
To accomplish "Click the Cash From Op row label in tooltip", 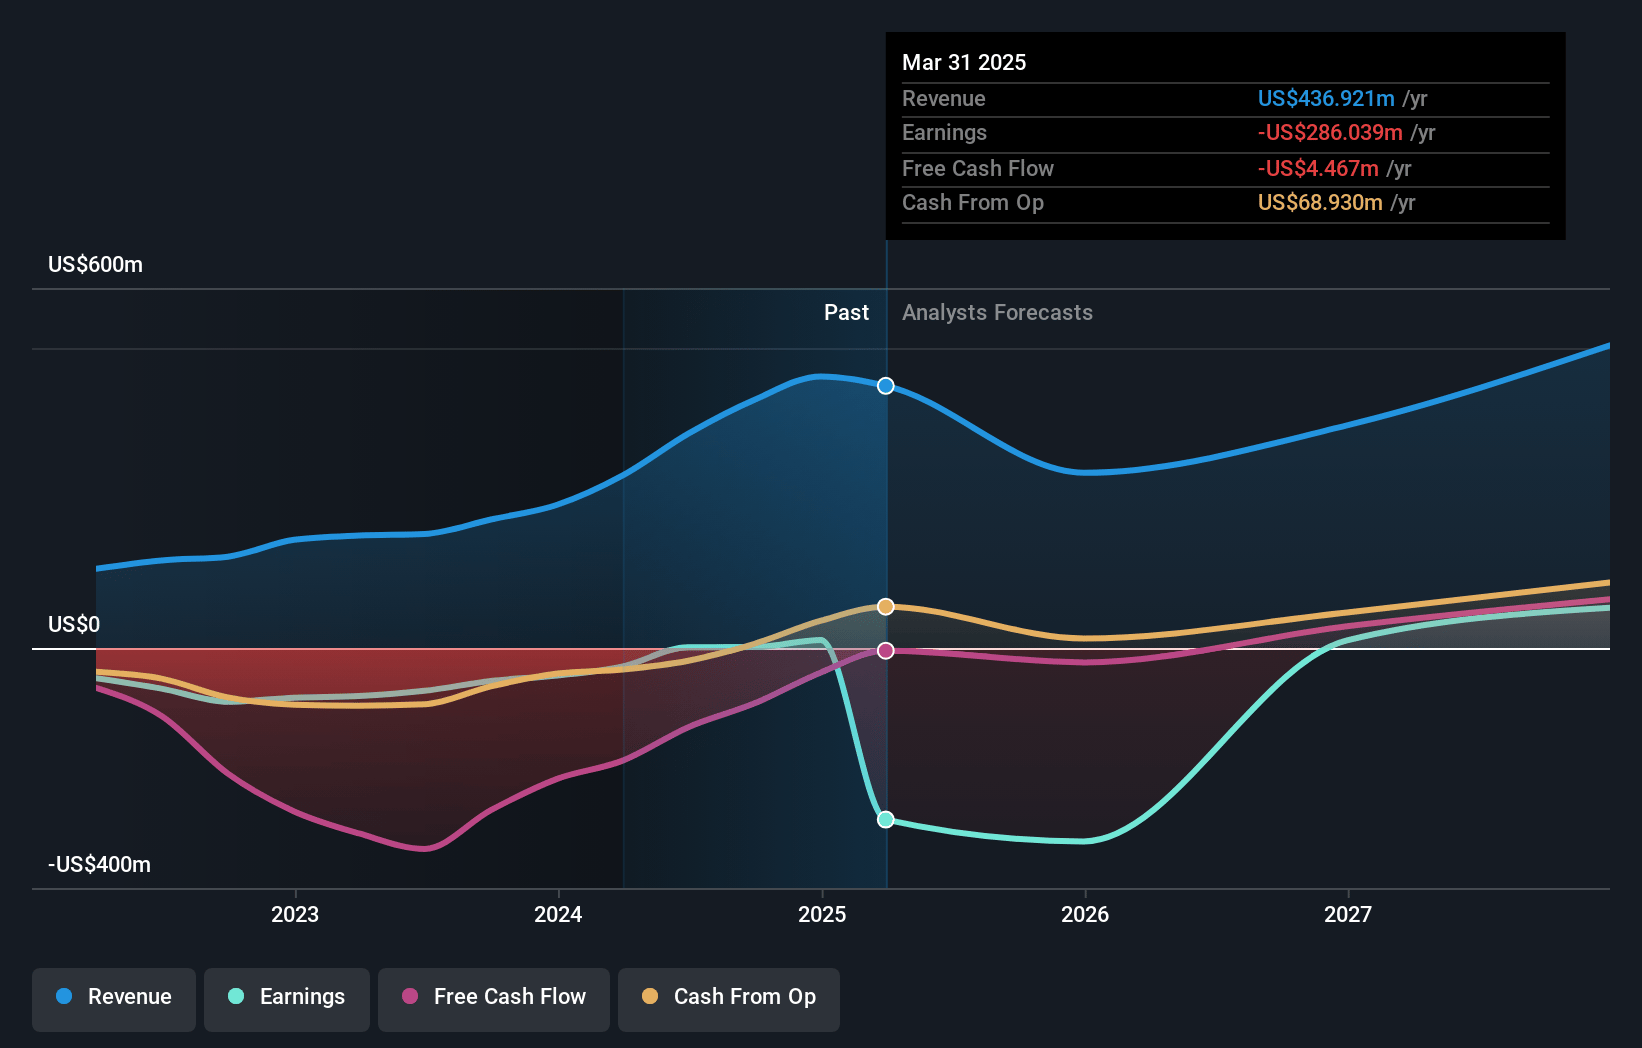I will 973,203.
